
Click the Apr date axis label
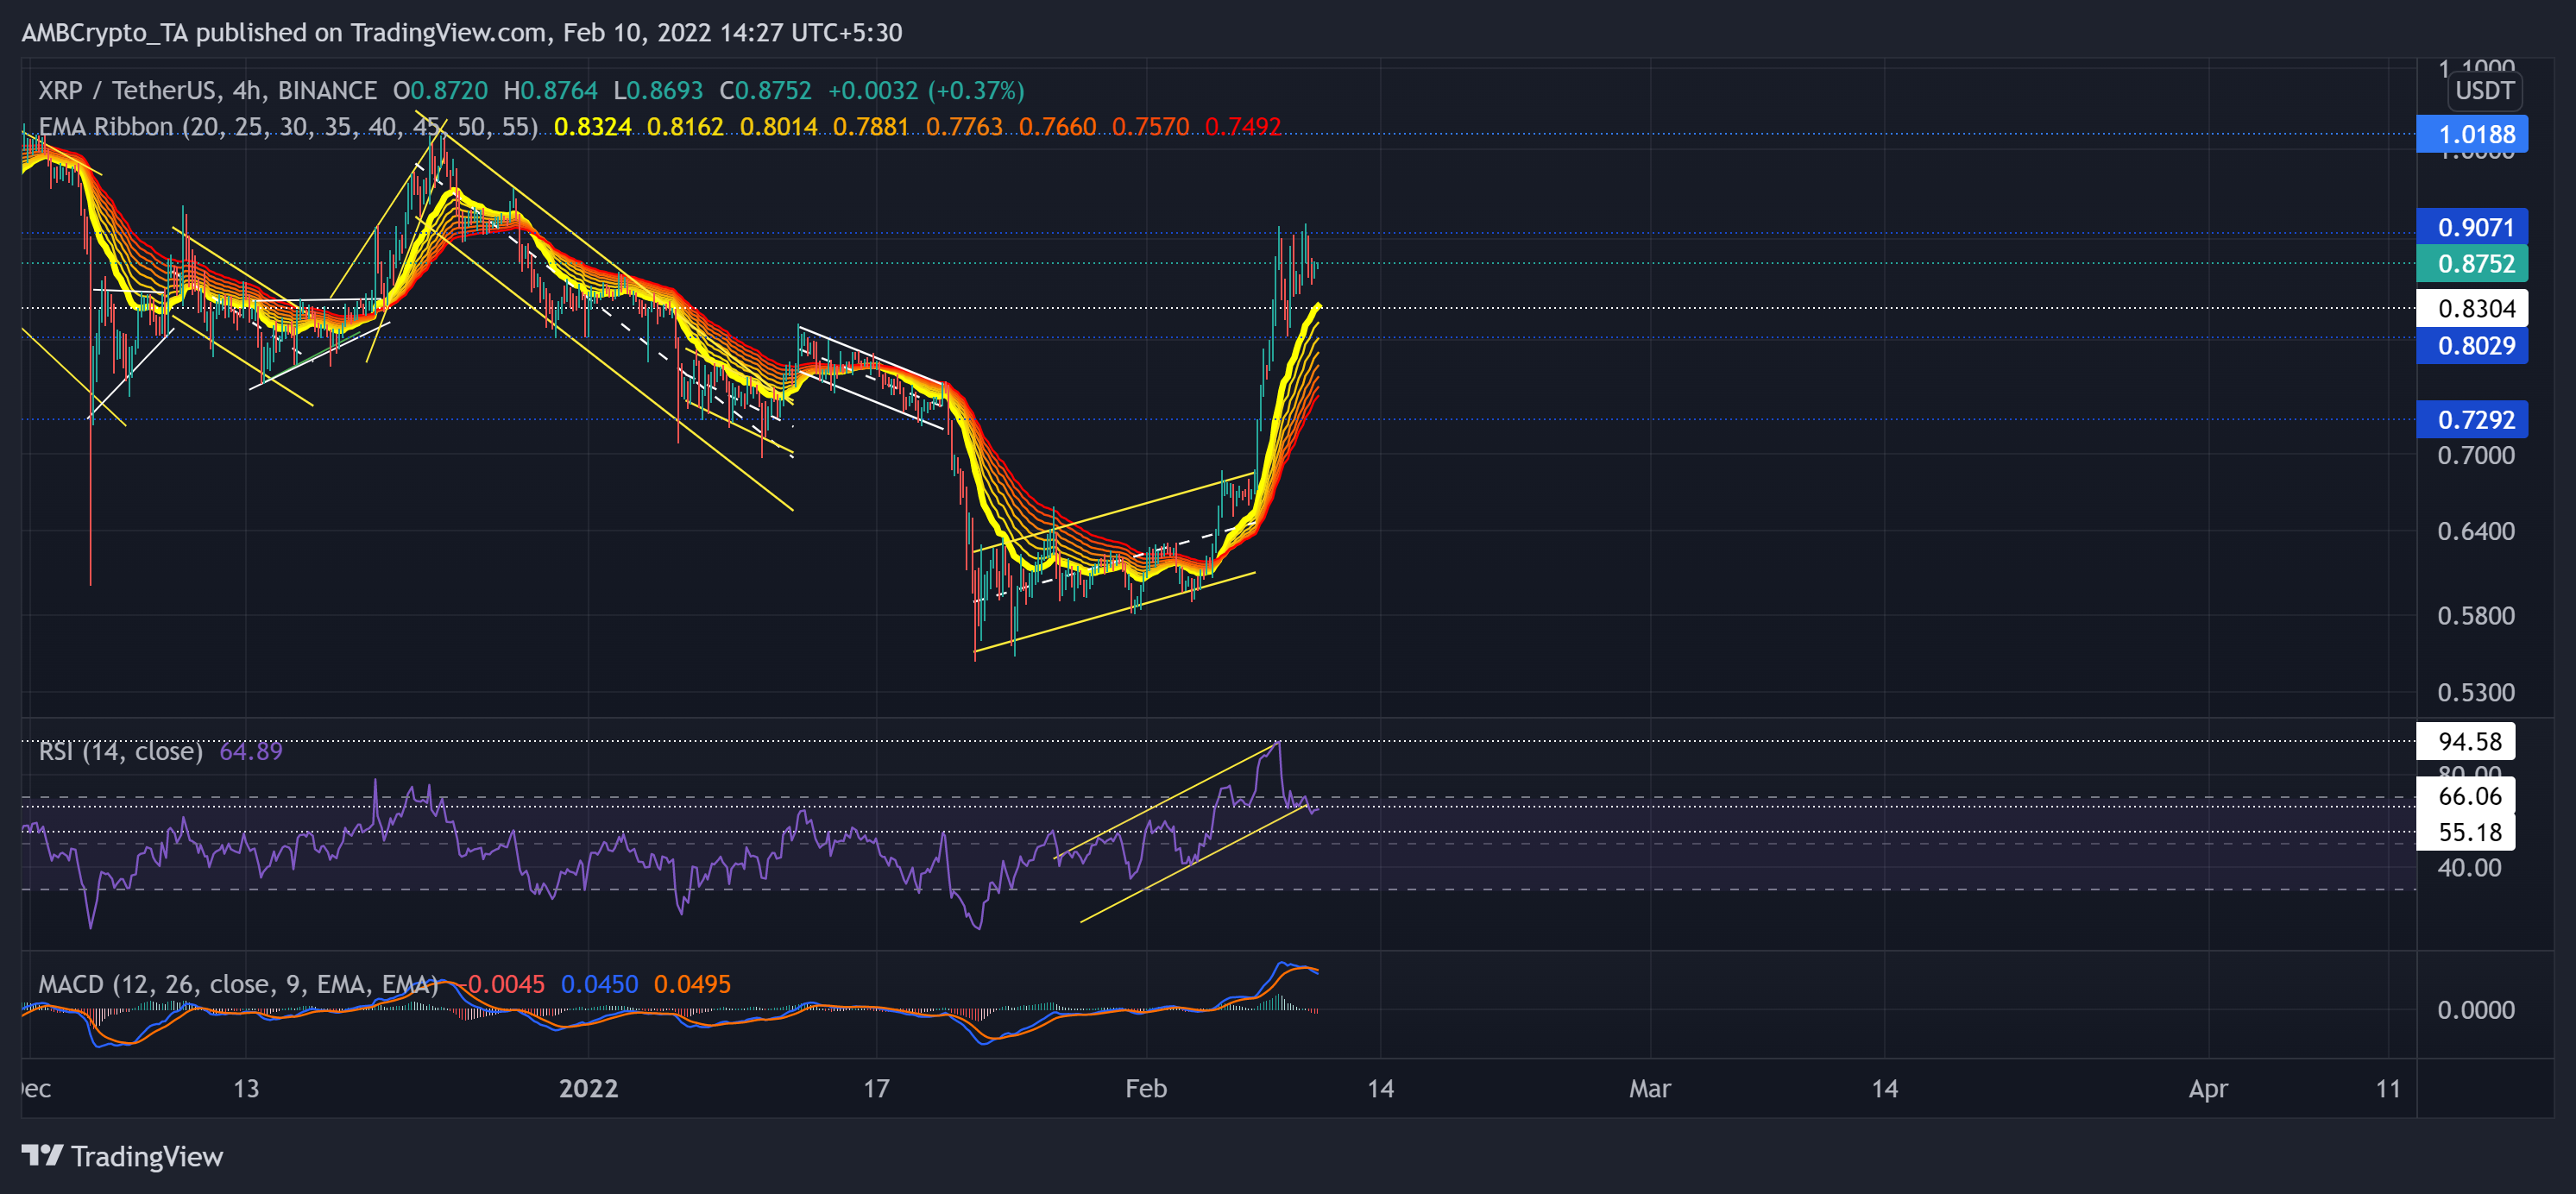click(2207, 1088)
